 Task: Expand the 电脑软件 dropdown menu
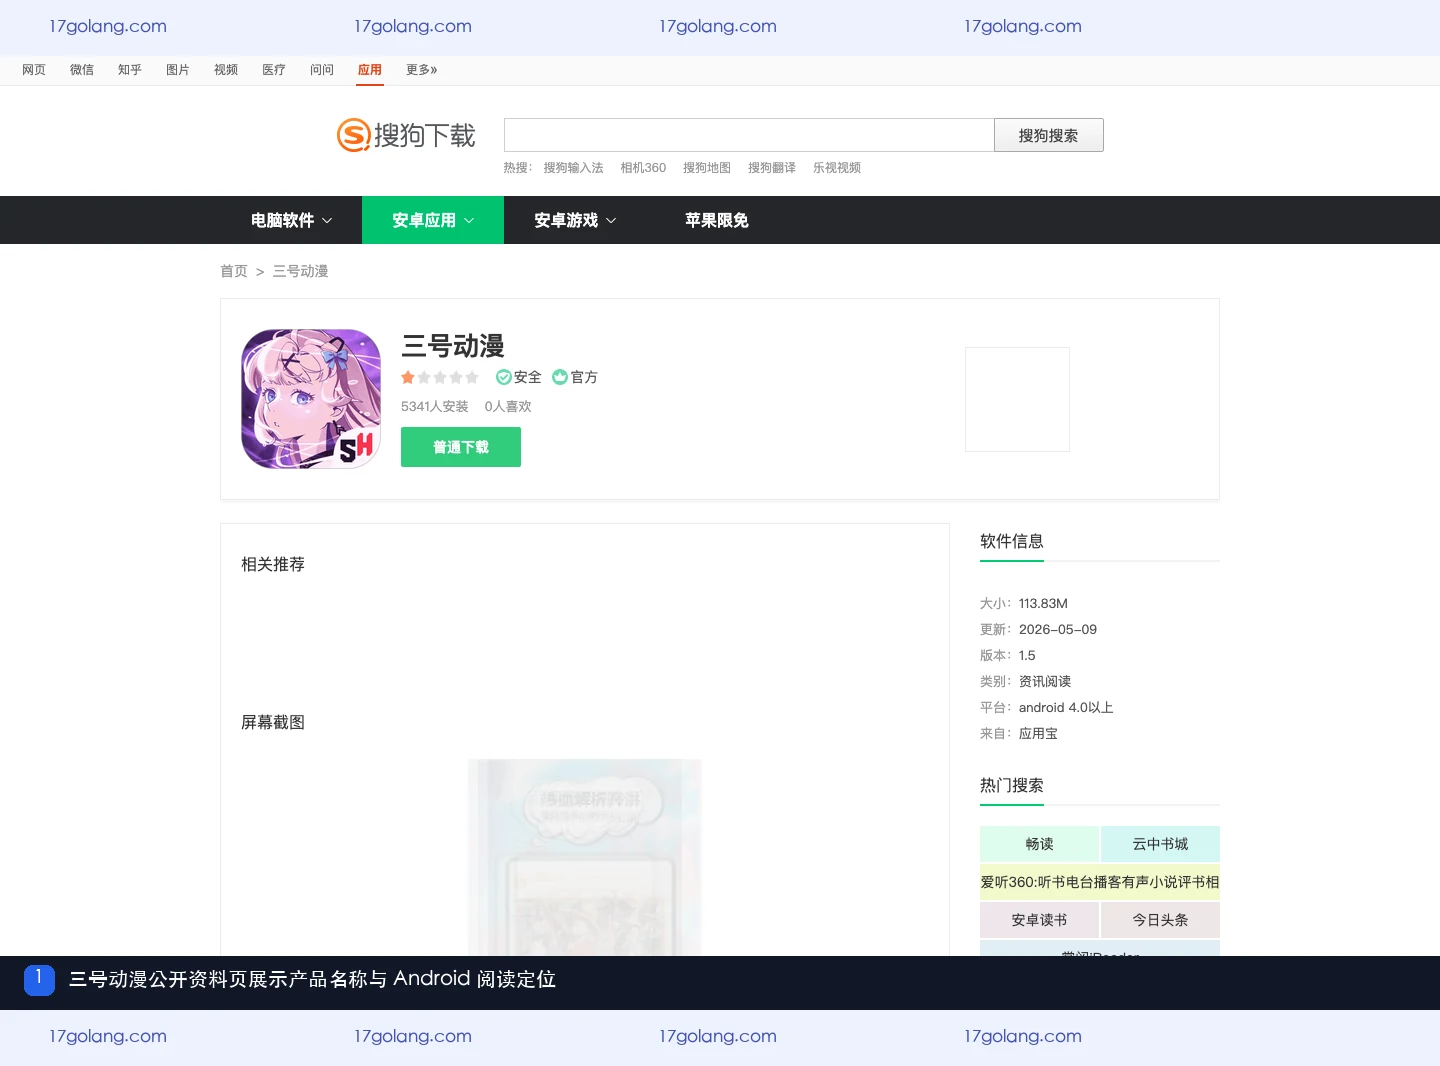coord(291,220)
